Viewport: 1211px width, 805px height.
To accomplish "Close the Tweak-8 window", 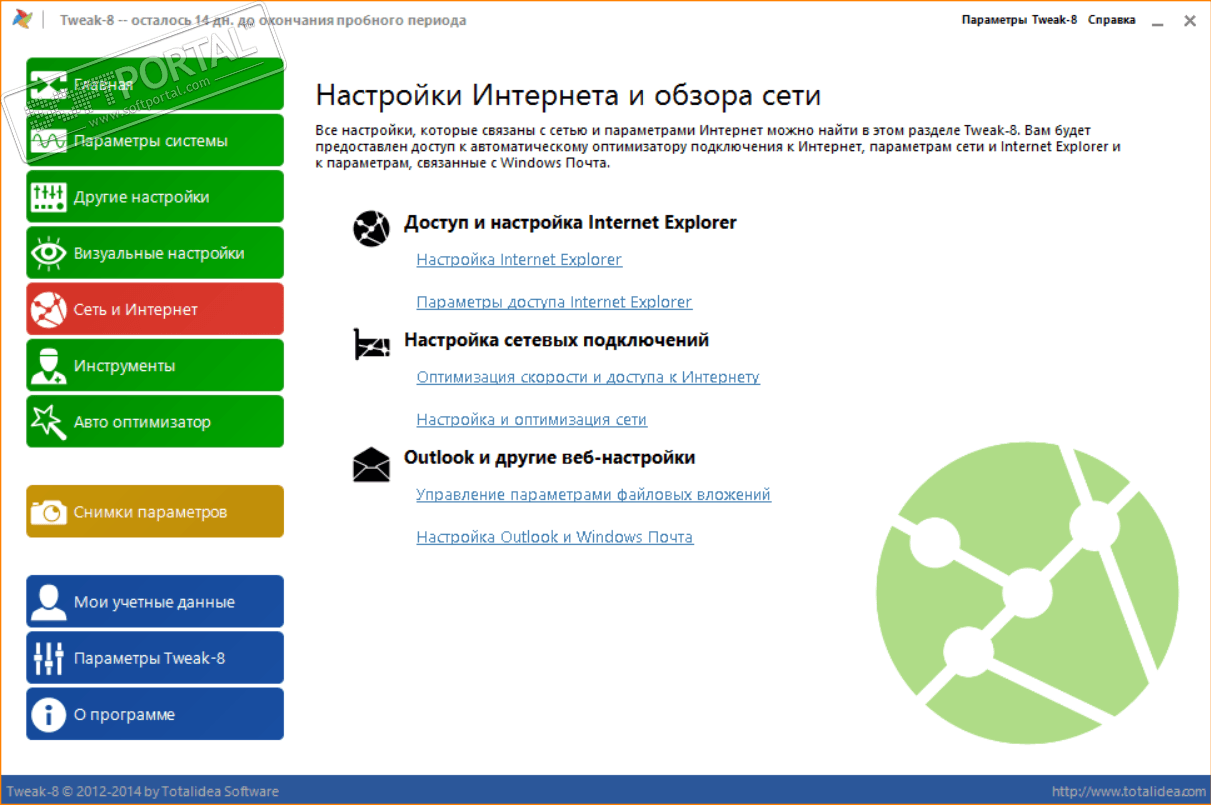I will pyautogui.click(x=1189, y=20).
